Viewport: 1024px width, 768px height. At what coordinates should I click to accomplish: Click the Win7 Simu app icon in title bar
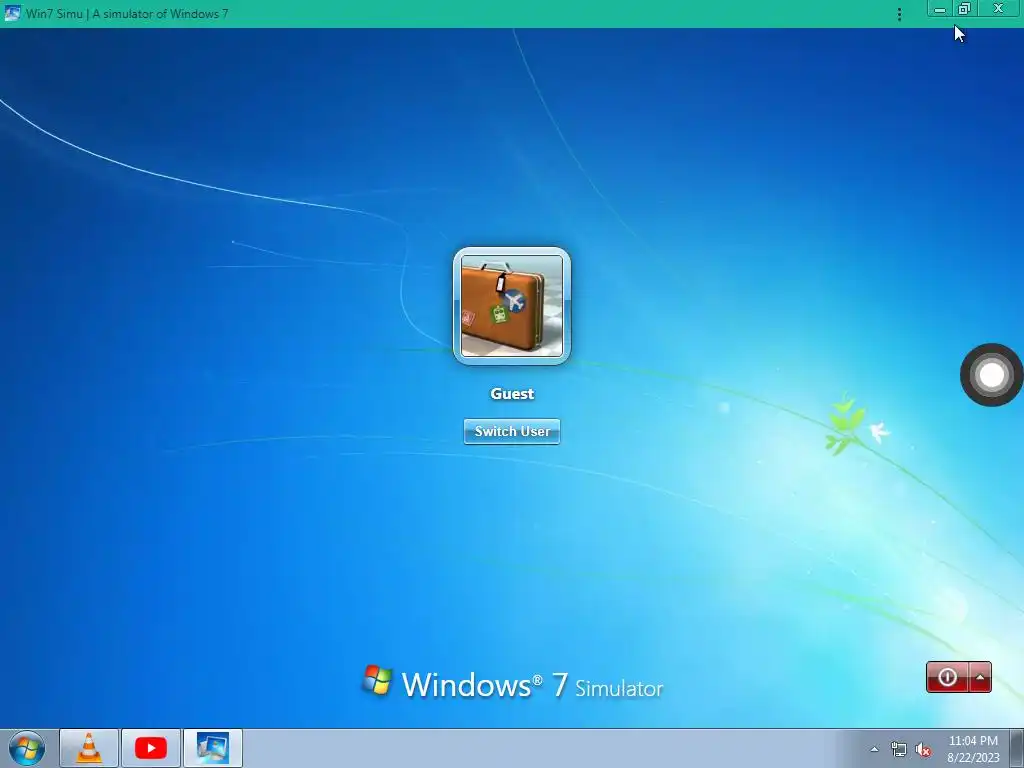click(12, 12)
